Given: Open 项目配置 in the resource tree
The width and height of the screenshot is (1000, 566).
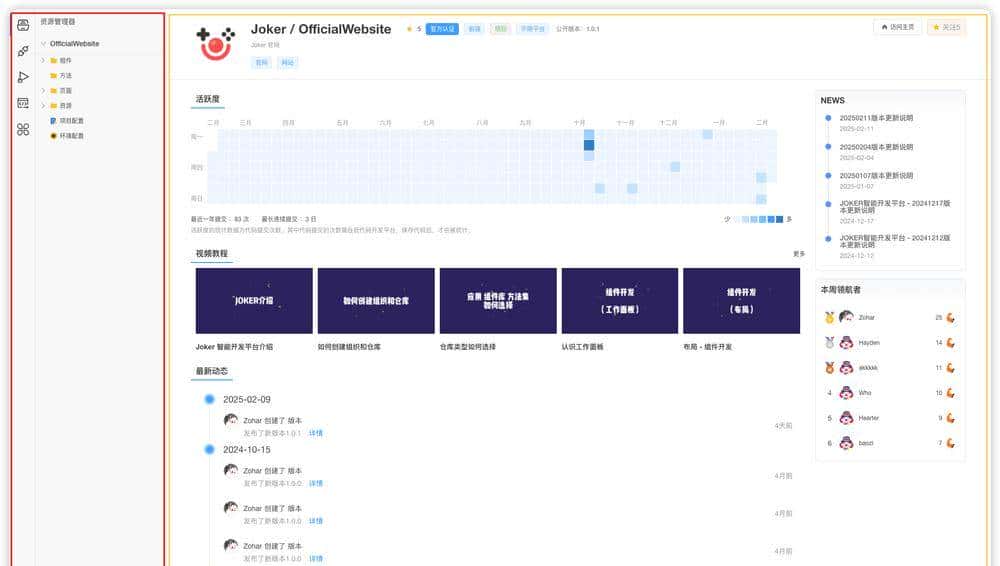Looking at the screenshot, I should [x=71, y=121].
